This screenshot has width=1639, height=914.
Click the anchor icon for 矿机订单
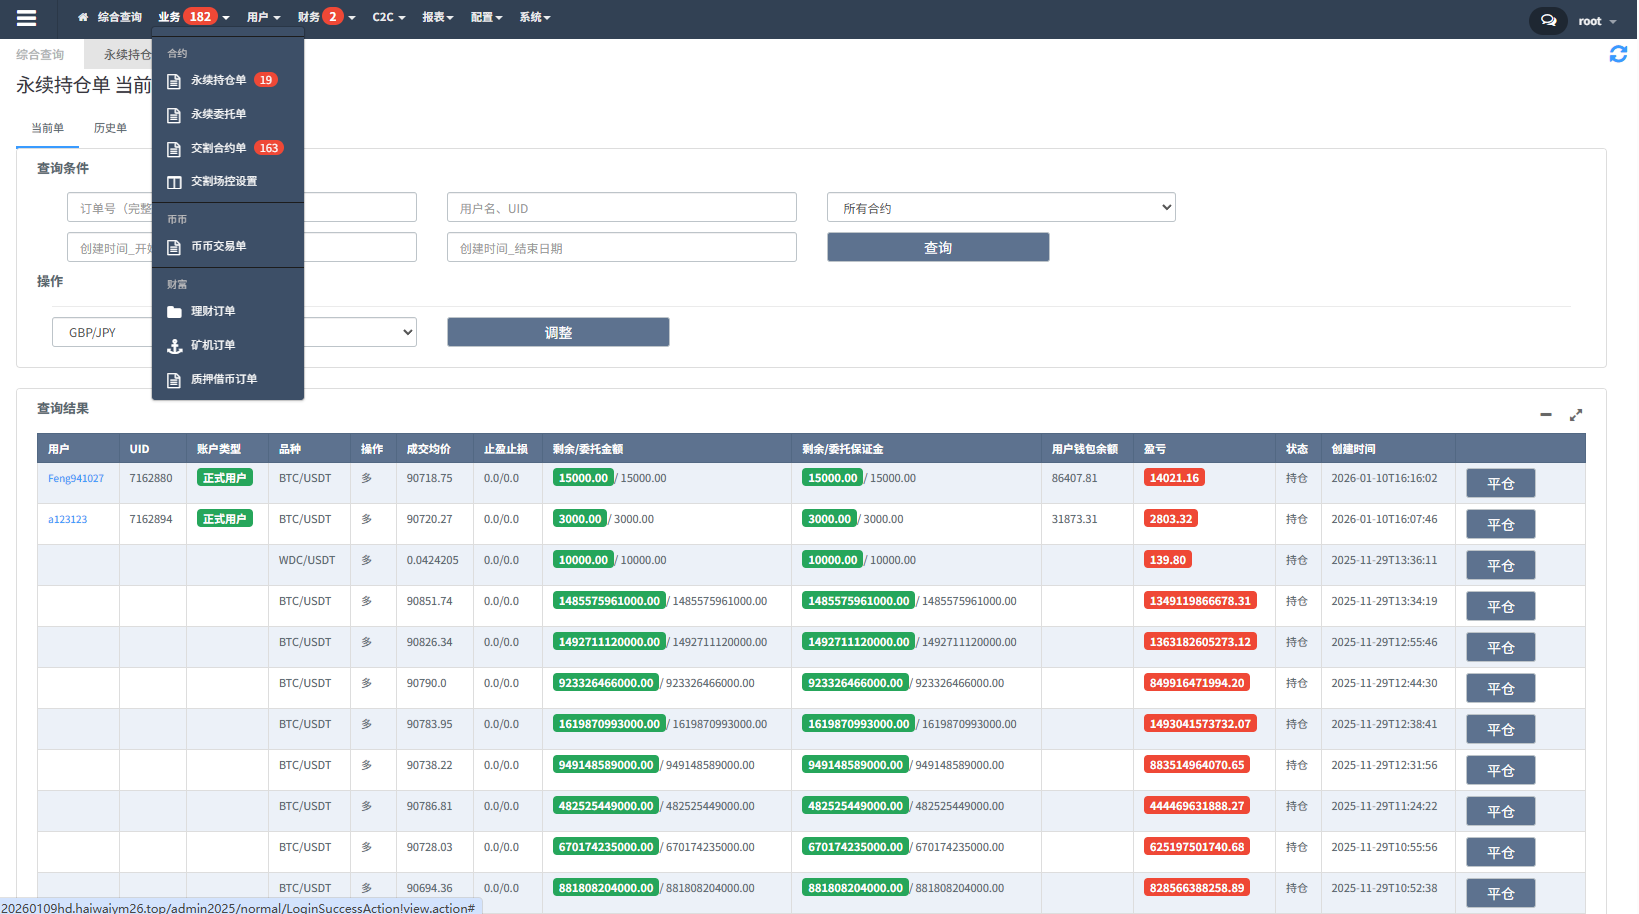[174, 346]
